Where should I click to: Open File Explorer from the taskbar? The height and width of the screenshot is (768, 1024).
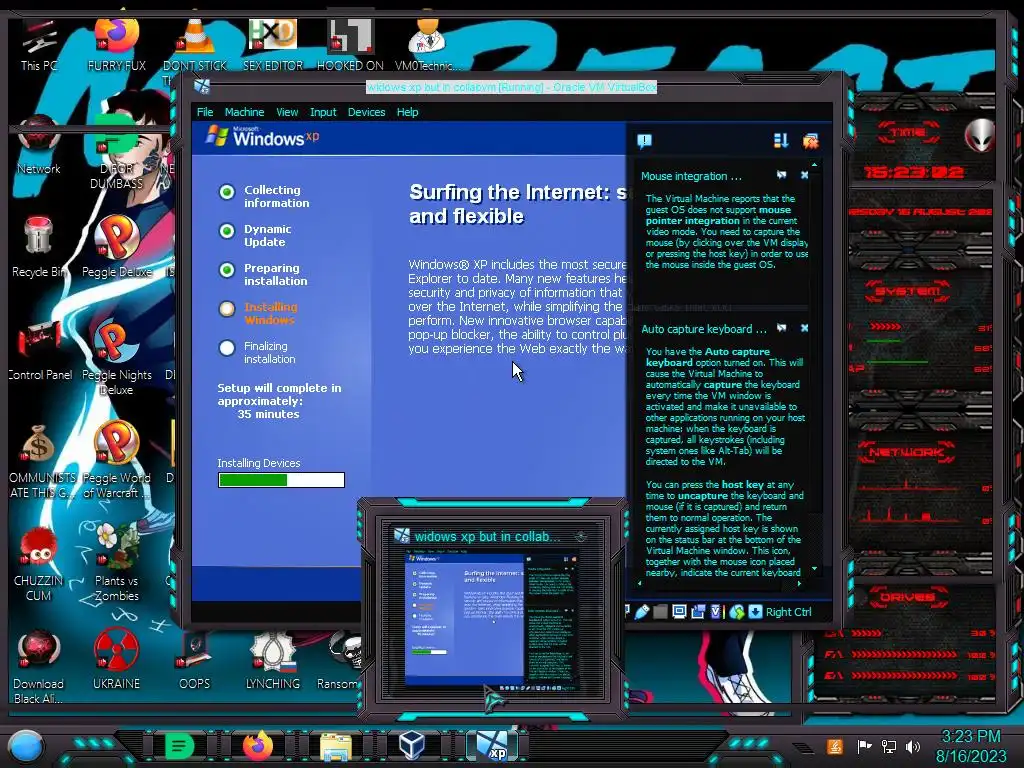(x=336, y=747)
